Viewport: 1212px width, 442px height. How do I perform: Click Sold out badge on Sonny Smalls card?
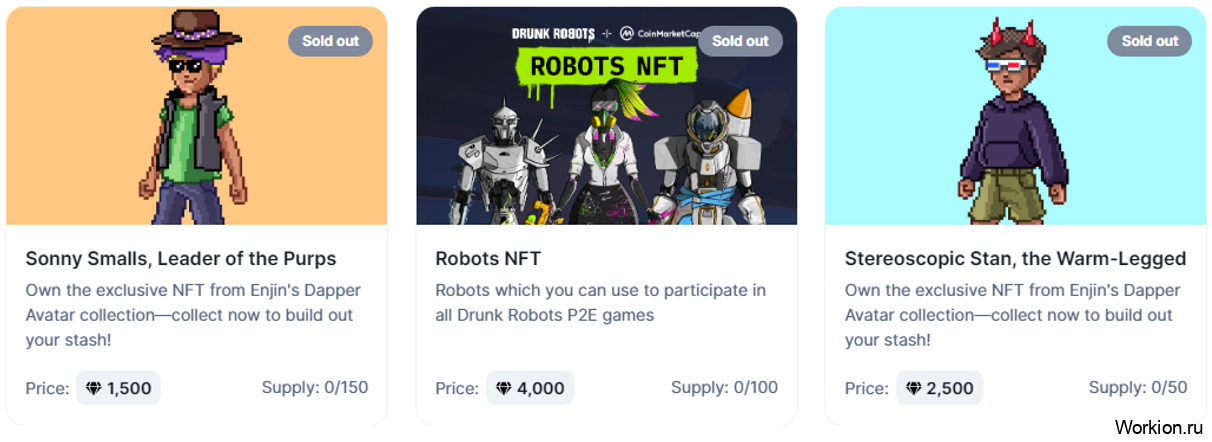pyautogui.click(x=330, y=41)
